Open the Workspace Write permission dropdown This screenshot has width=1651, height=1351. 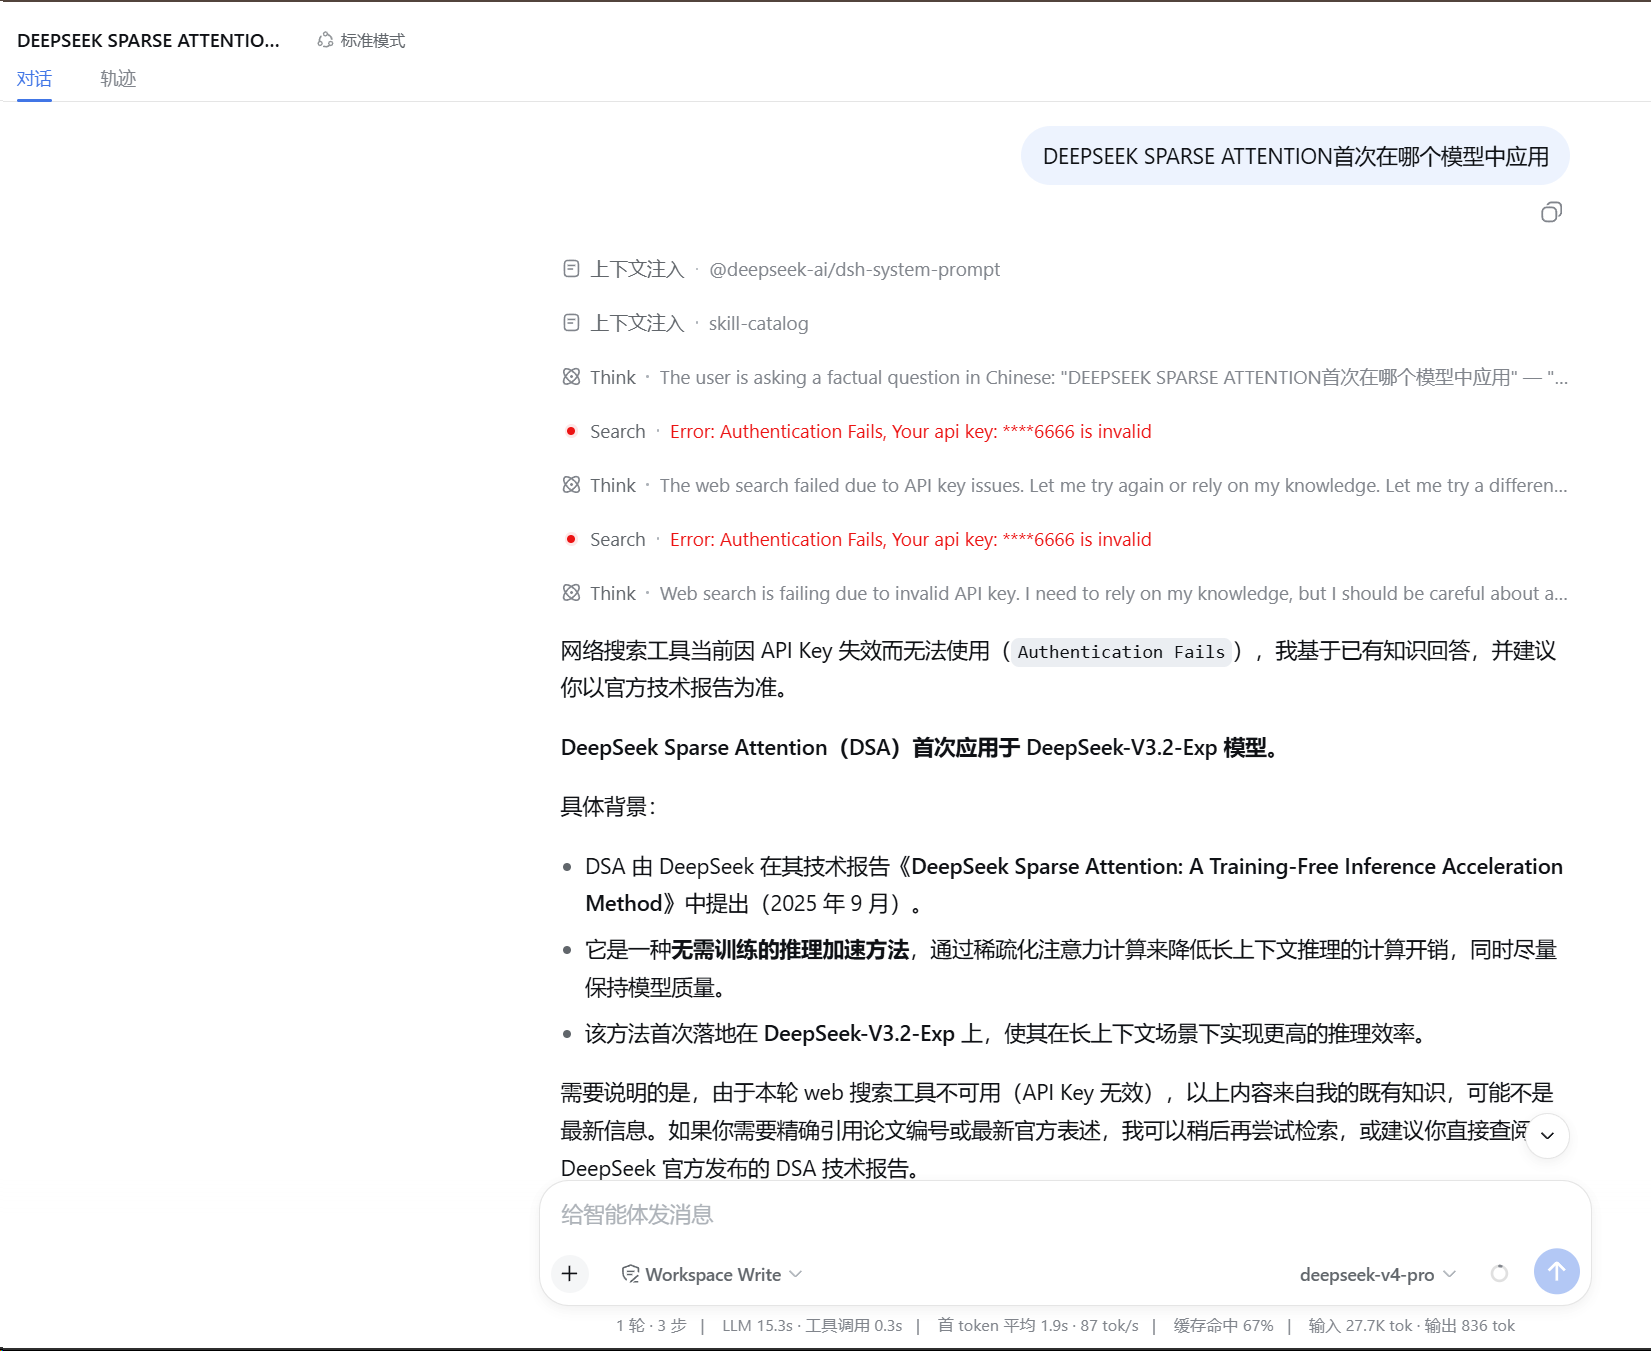pos(712,1274)
